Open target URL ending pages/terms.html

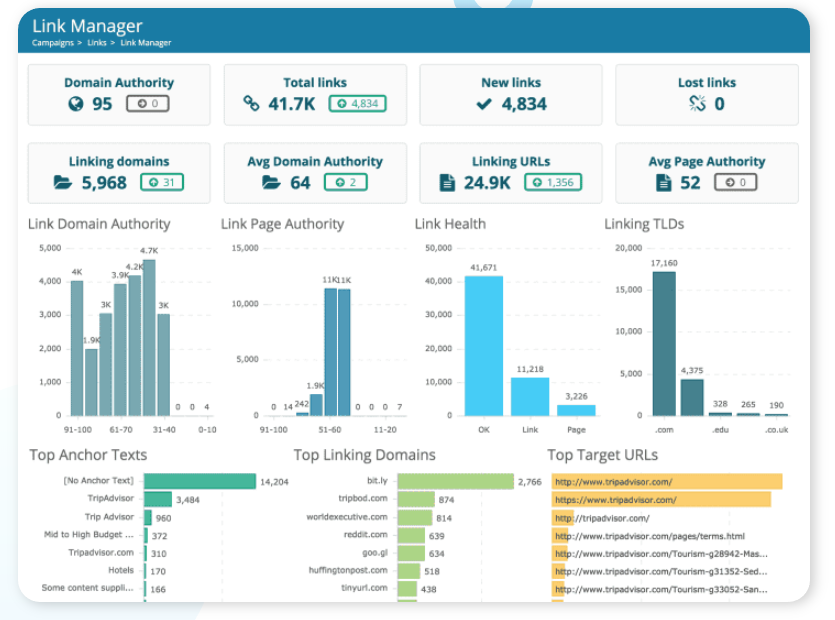650,536
